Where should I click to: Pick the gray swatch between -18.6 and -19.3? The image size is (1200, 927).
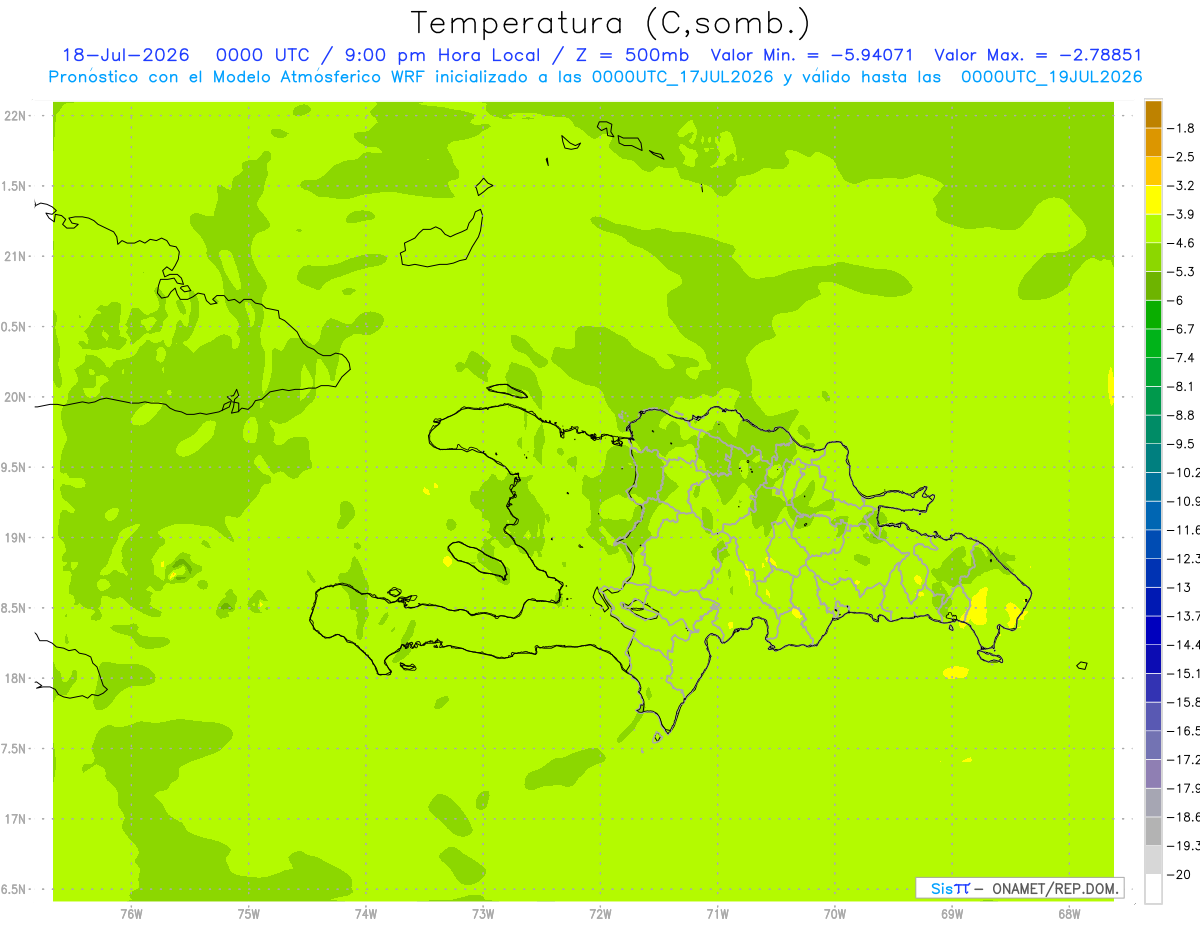point(1153,831)
